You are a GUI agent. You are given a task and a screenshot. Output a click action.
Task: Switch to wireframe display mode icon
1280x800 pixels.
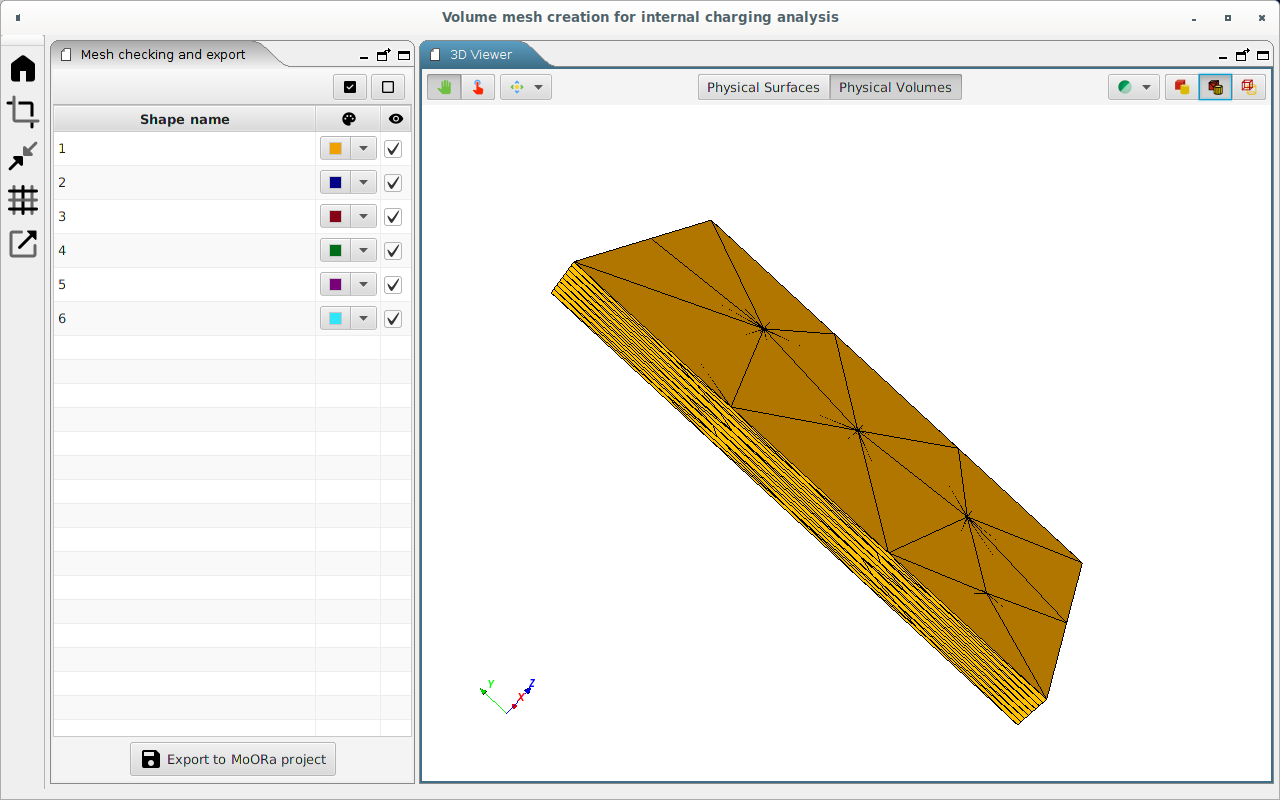(1248, 87)
